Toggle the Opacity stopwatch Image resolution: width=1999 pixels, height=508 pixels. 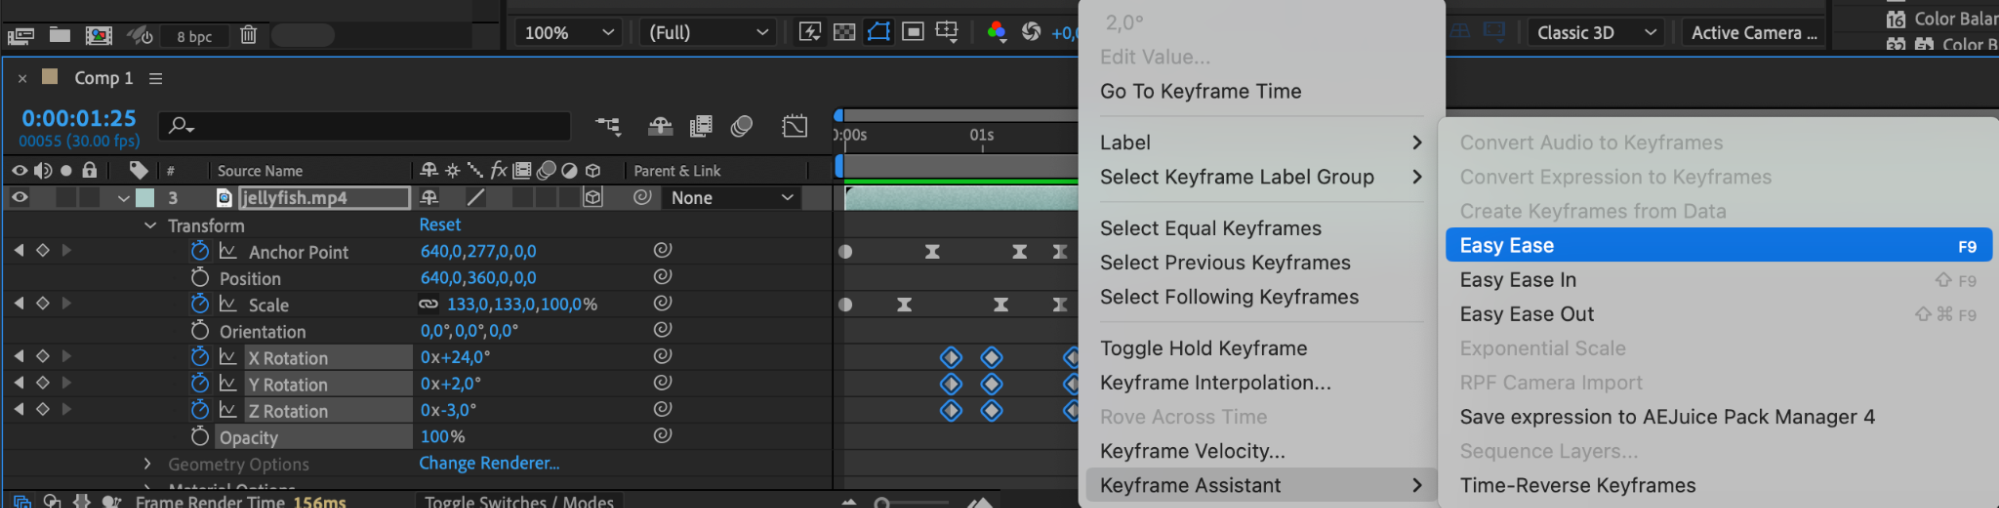200,437
